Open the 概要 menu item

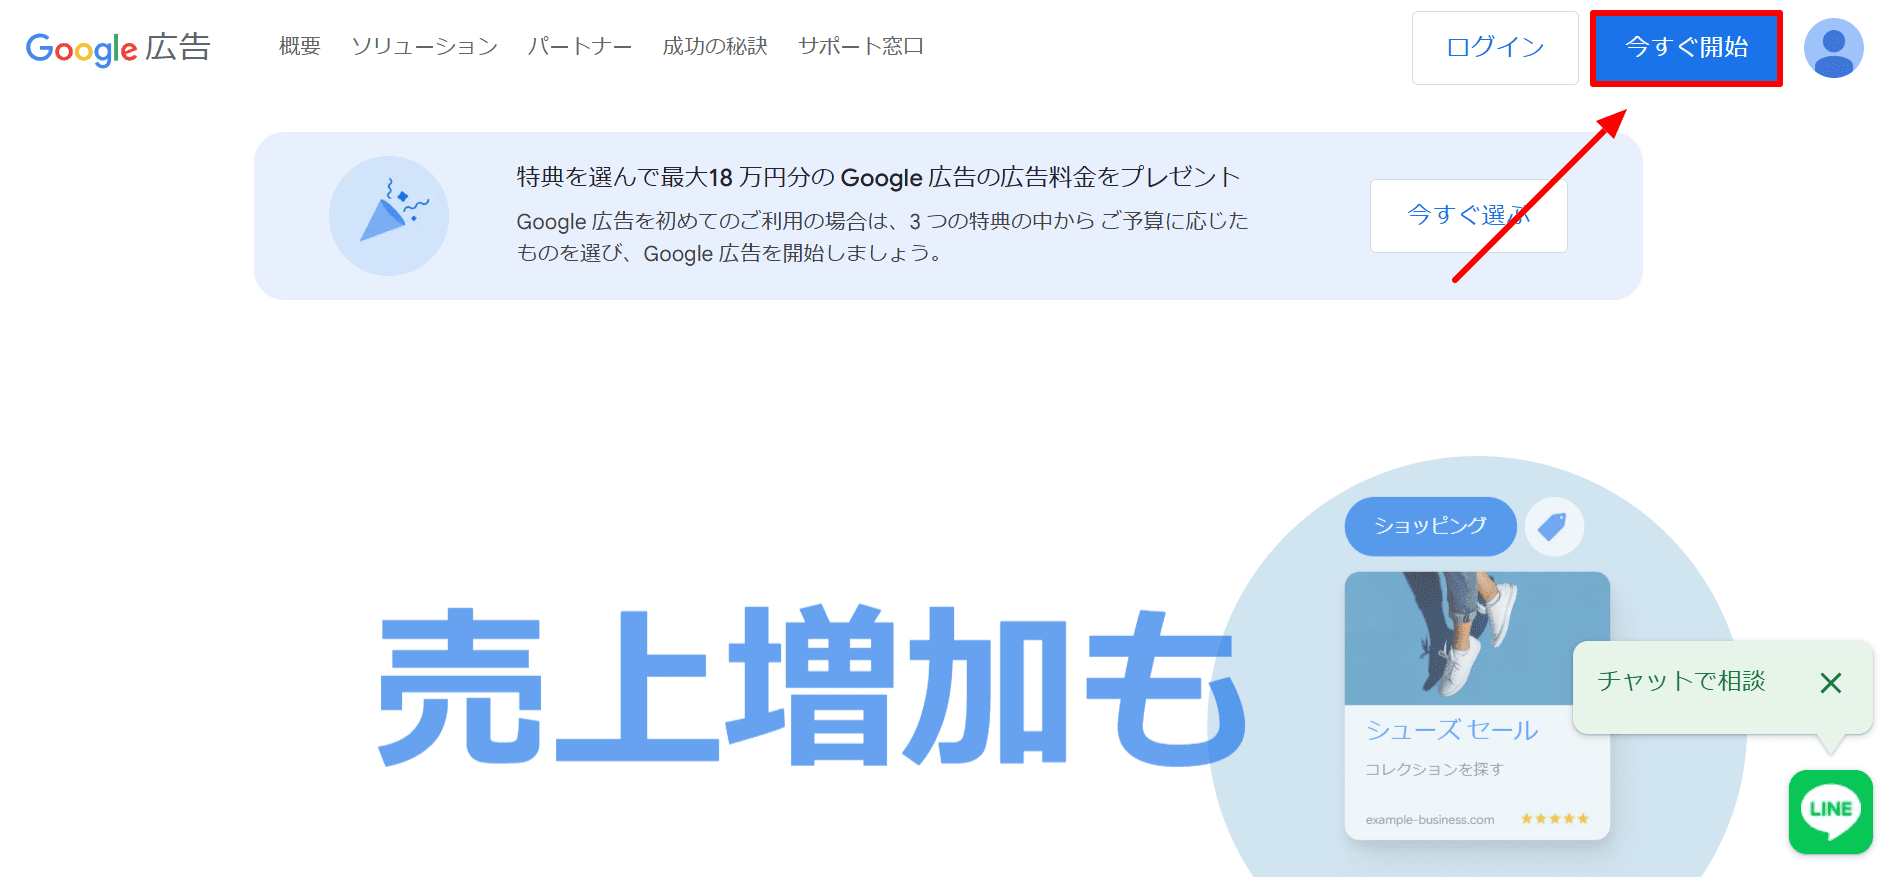[x=299, y=47]
